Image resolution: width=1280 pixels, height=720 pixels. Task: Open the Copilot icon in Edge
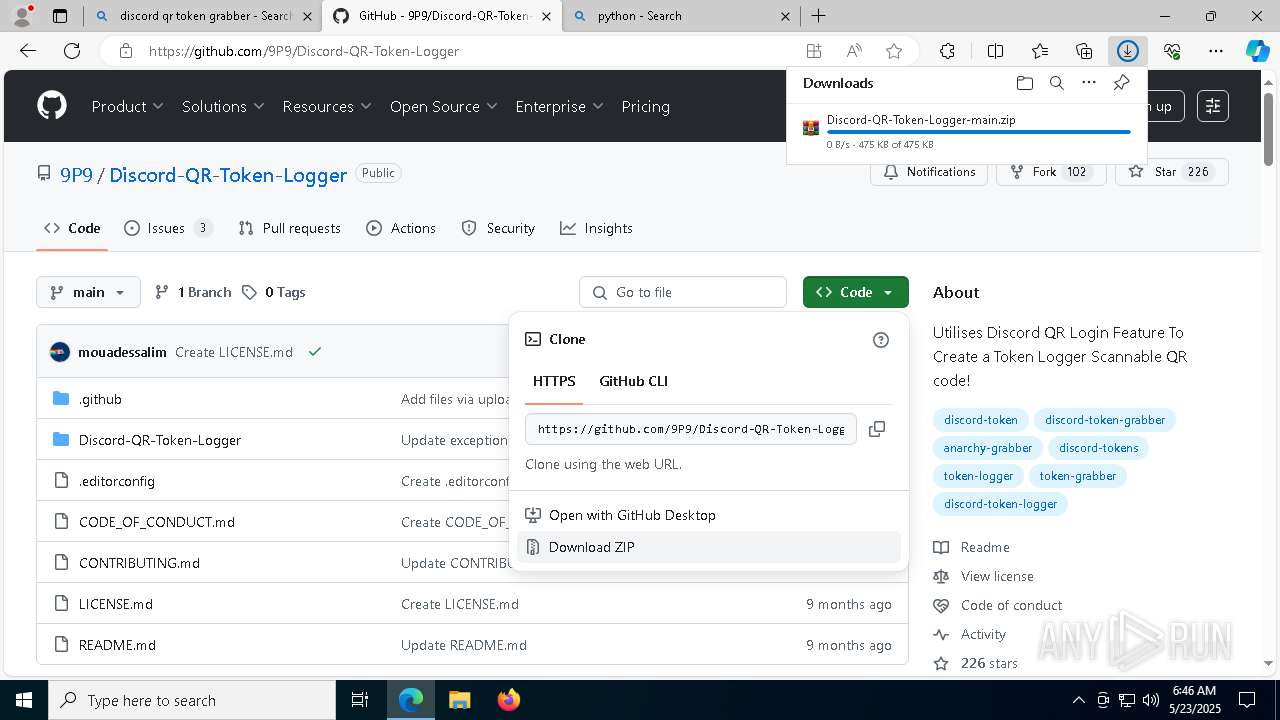1257,51
